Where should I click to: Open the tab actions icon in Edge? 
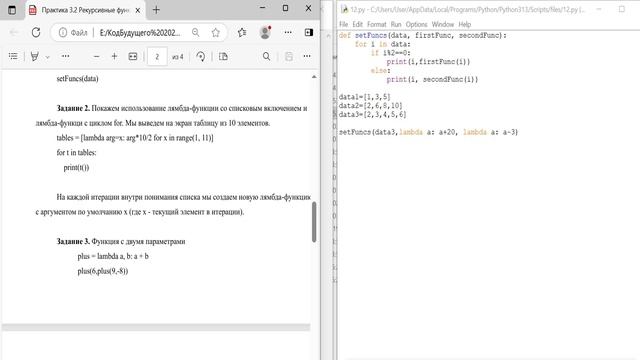pyautogui.click(x=12, y=10)
